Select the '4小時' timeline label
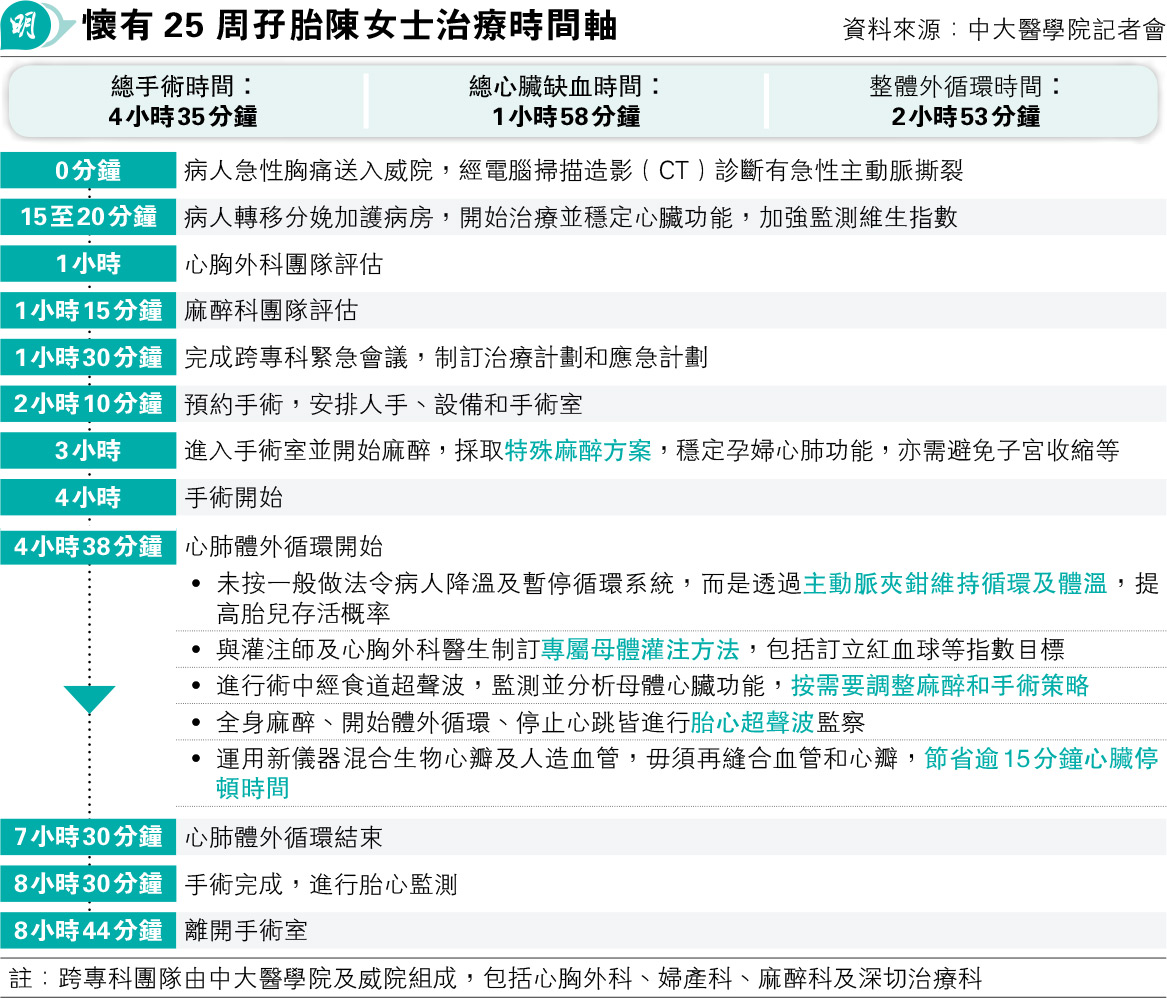The width and height of the screenshot is (1167, 998). click(x=88, y=497)
